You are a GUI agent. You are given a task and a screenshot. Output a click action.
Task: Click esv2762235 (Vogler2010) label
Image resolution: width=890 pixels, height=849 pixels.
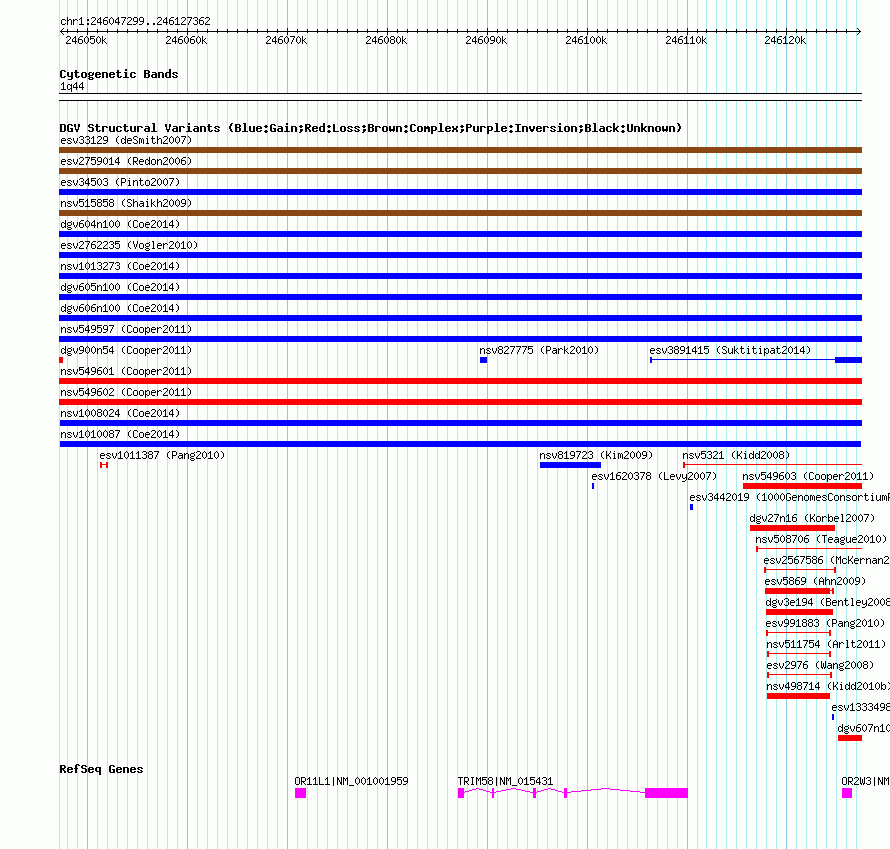(129, 245)
